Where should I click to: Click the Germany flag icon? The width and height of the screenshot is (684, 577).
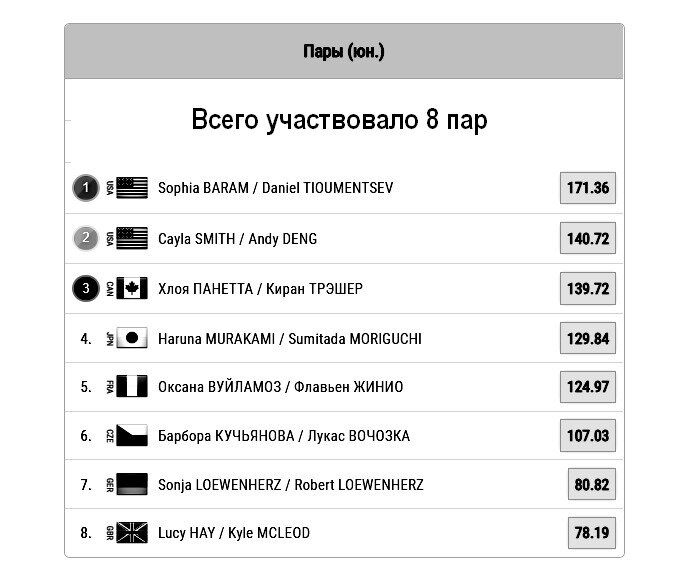point(132,484)
